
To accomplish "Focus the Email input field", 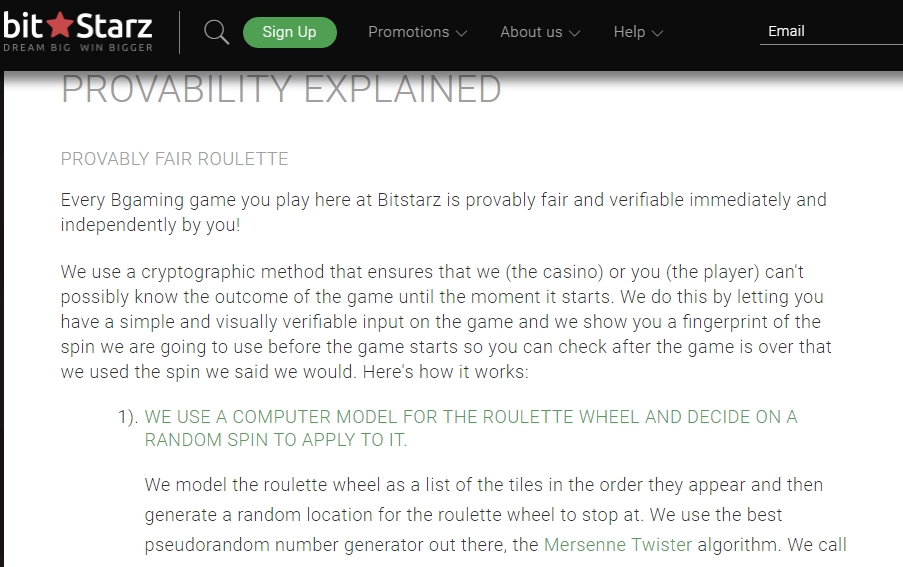I will click(831, 32).
